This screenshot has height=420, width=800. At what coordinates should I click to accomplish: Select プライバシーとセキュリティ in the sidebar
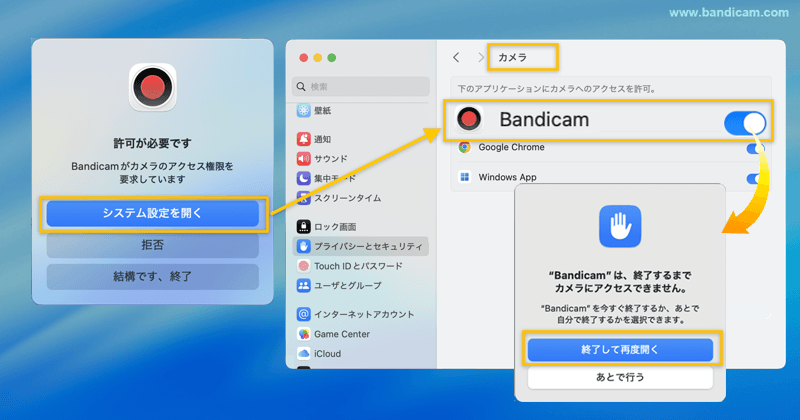[x=361, y=246]
